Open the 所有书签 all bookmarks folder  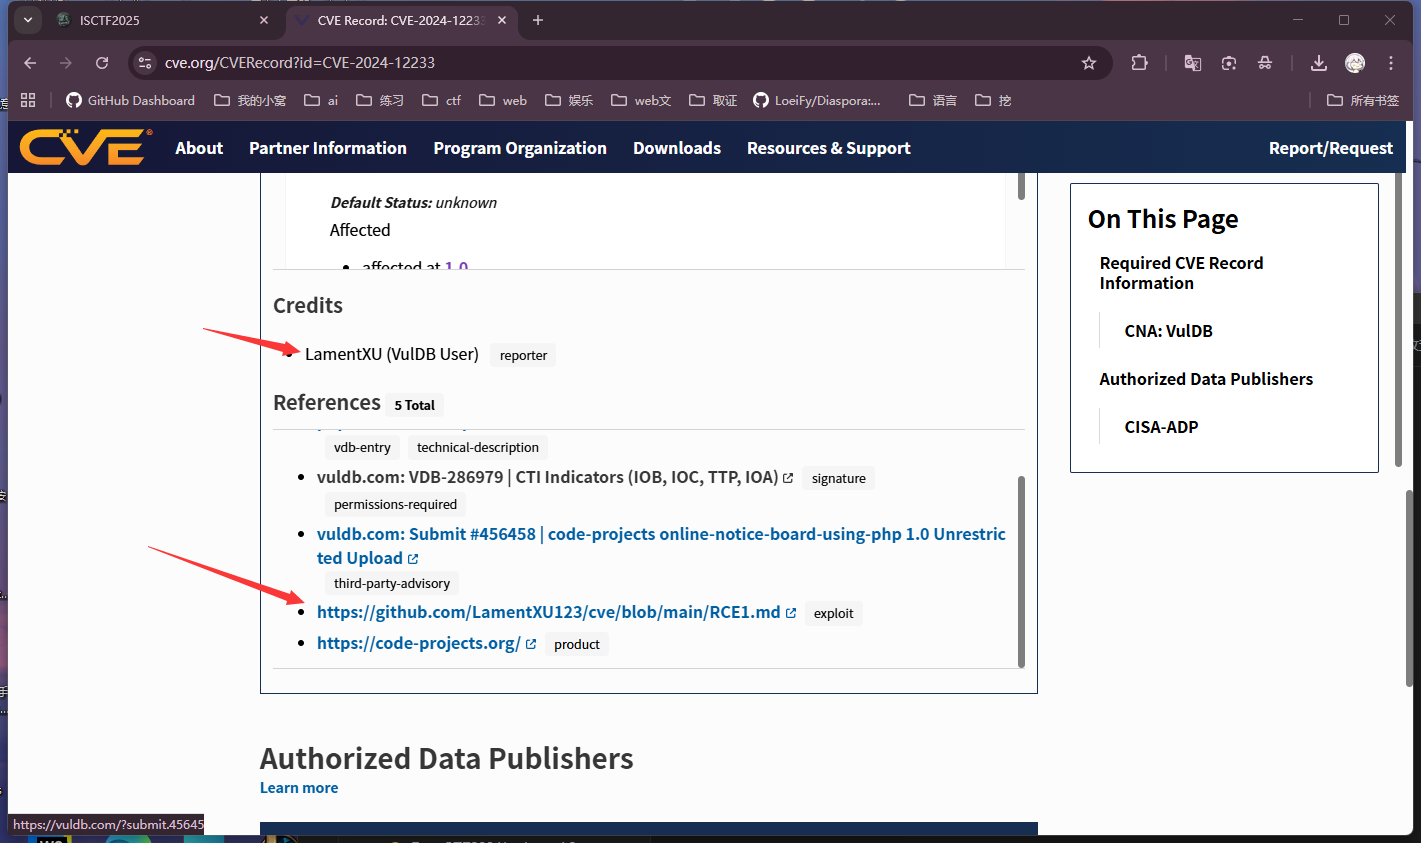coord(1363,100)
